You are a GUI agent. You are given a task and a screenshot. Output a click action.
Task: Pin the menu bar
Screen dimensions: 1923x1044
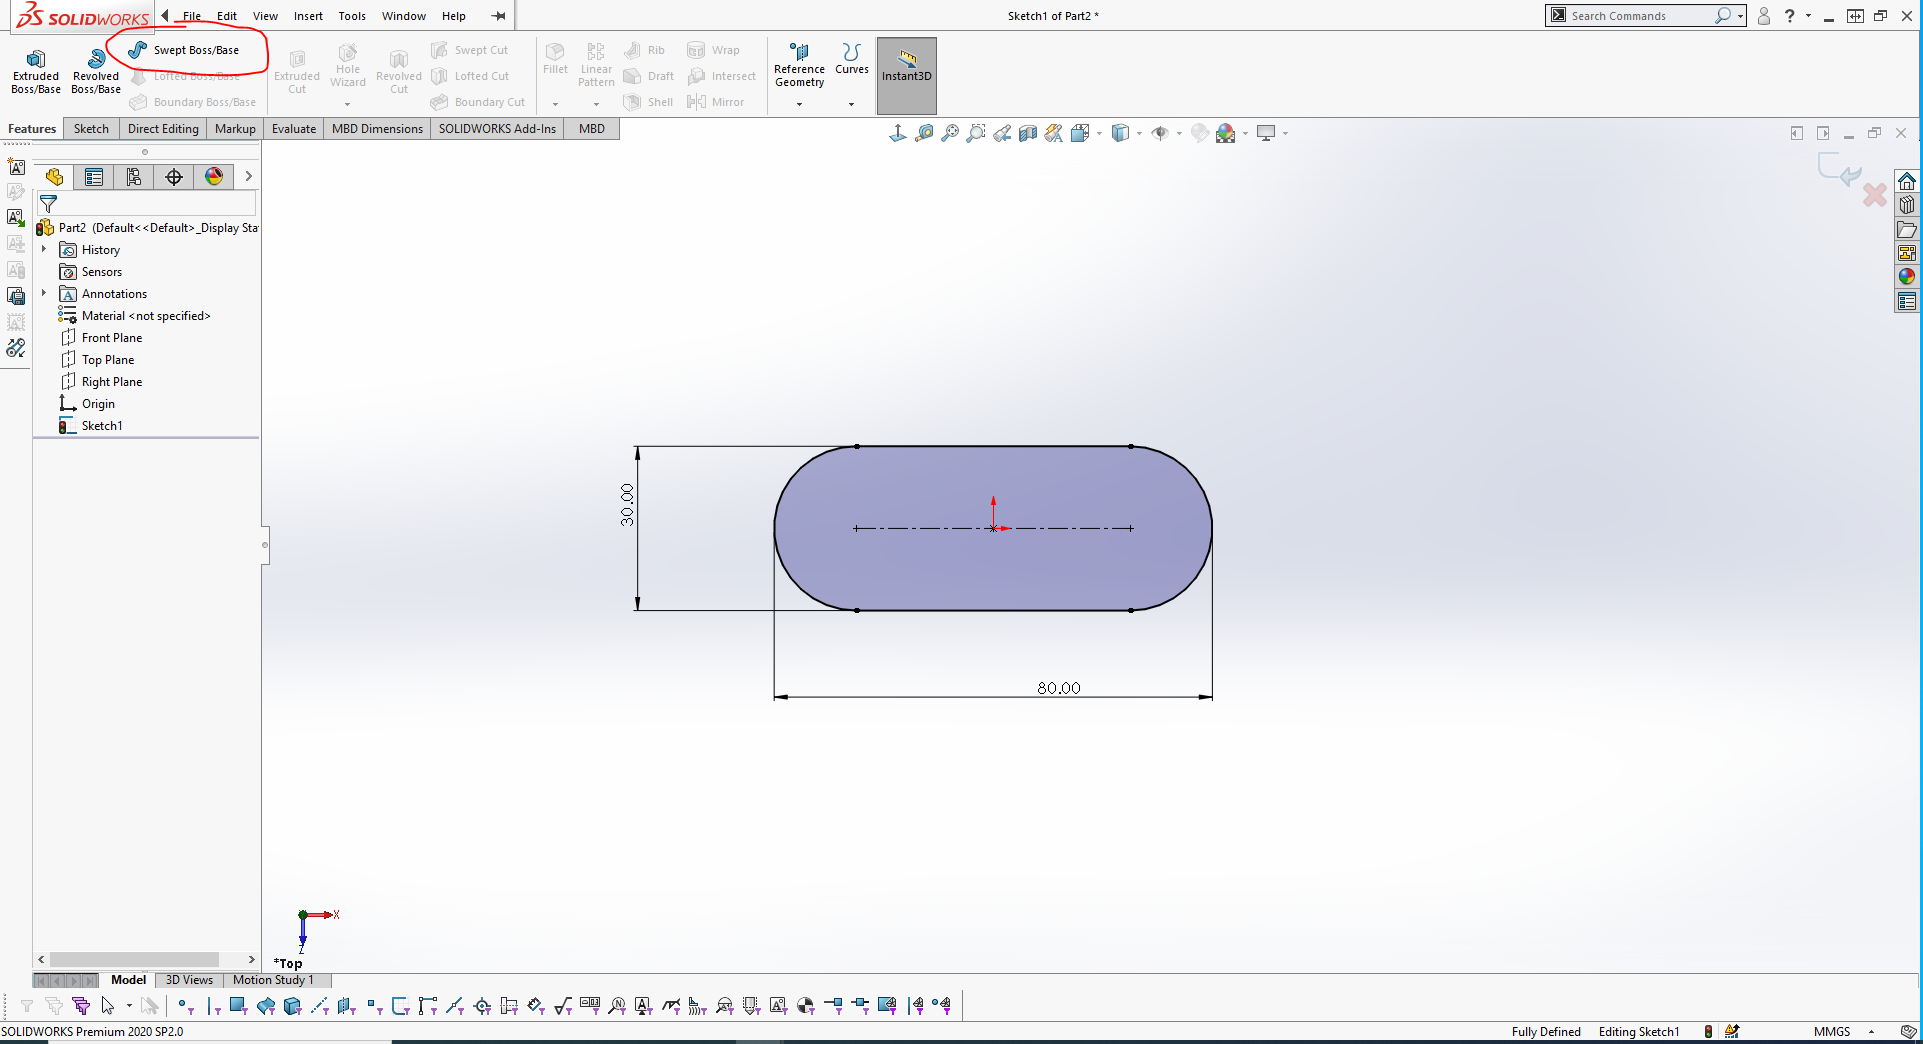[x=498, y=16]
